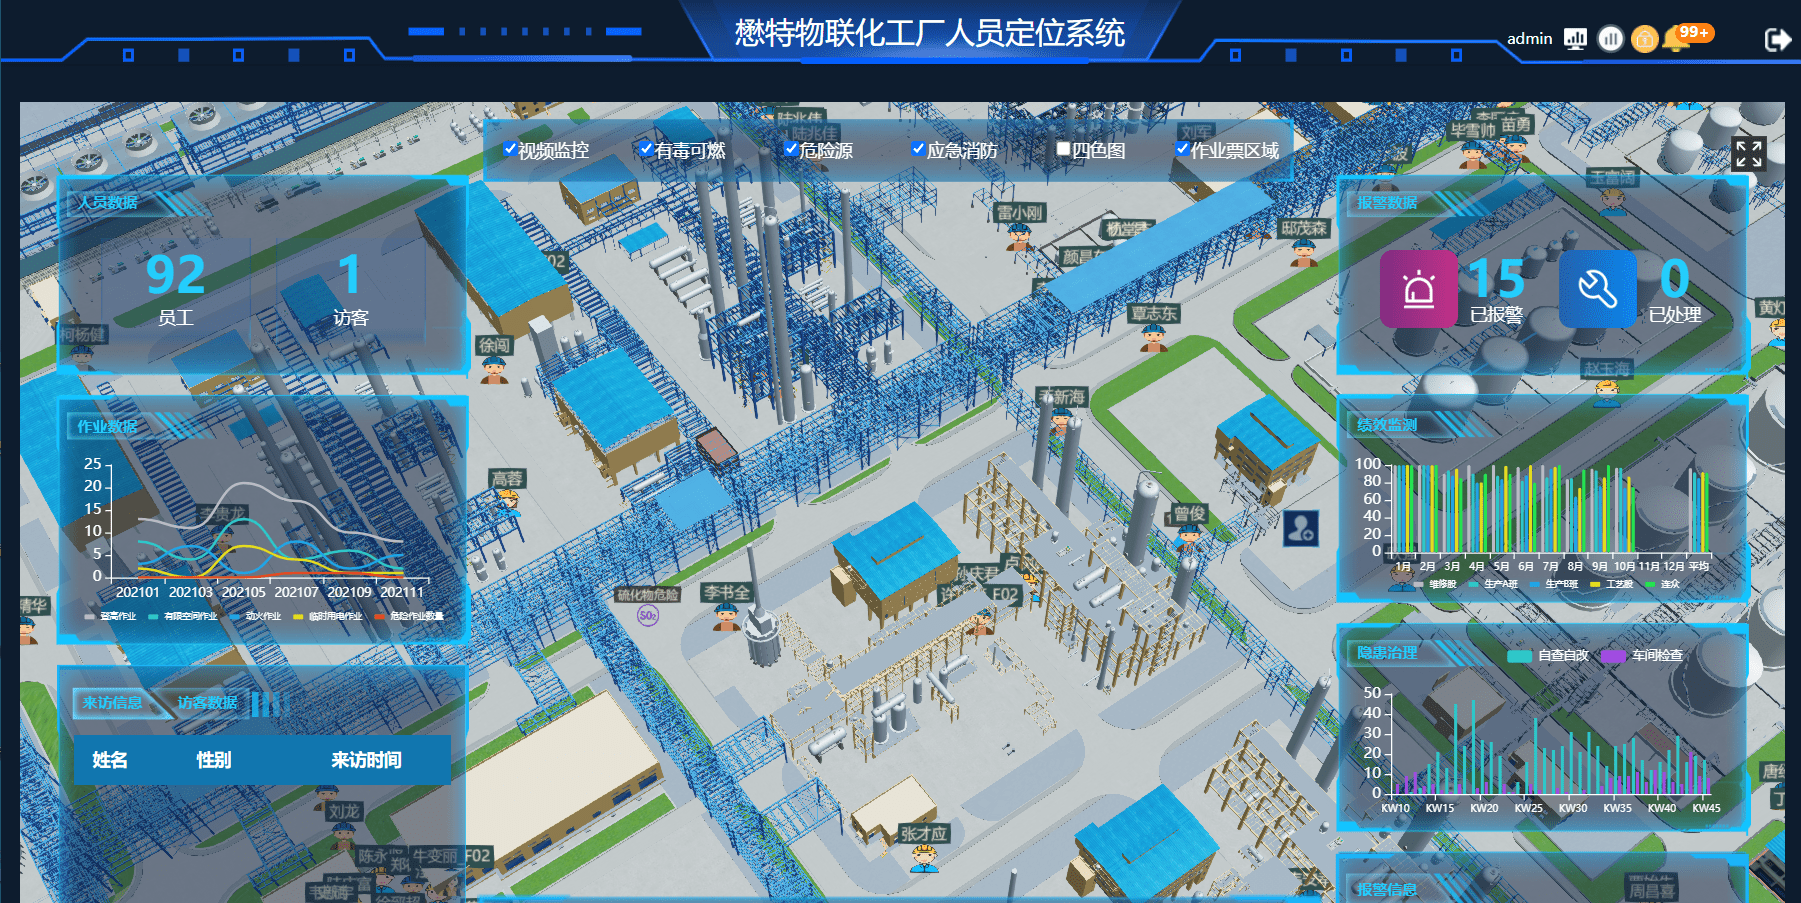Toggle 自查自改 legend swatch
Viewport: 1801px width, 903px height.
tap(1519, 656)
